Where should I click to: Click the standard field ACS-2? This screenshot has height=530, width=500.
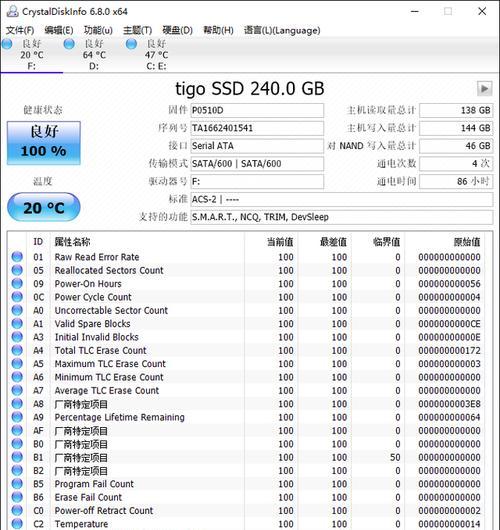[x=341, y=199]
